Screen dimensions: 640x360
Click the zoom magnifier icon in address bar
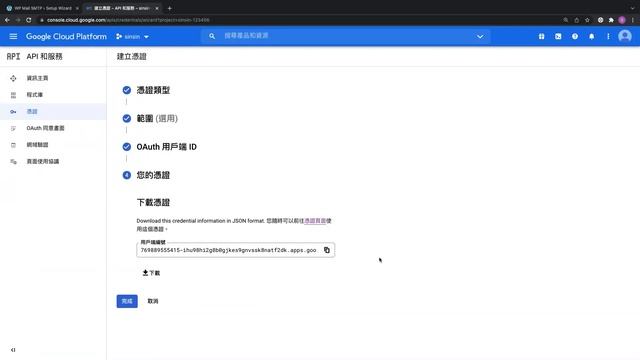tap(566, 20)
